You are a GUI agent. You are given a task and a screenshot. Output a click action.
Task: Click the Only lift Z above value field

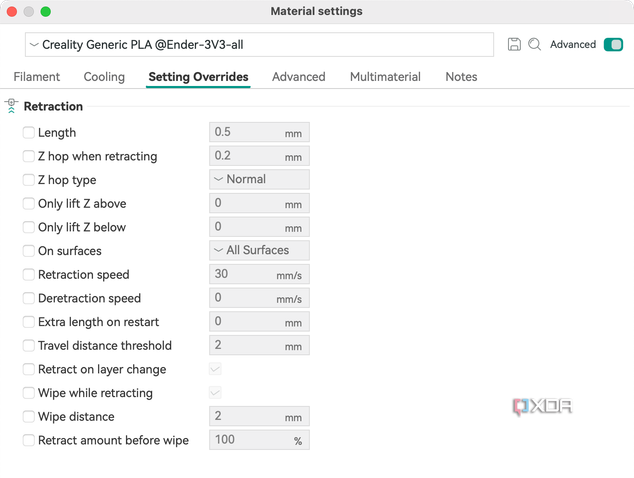pyautogui.click(x=259, y=203)
